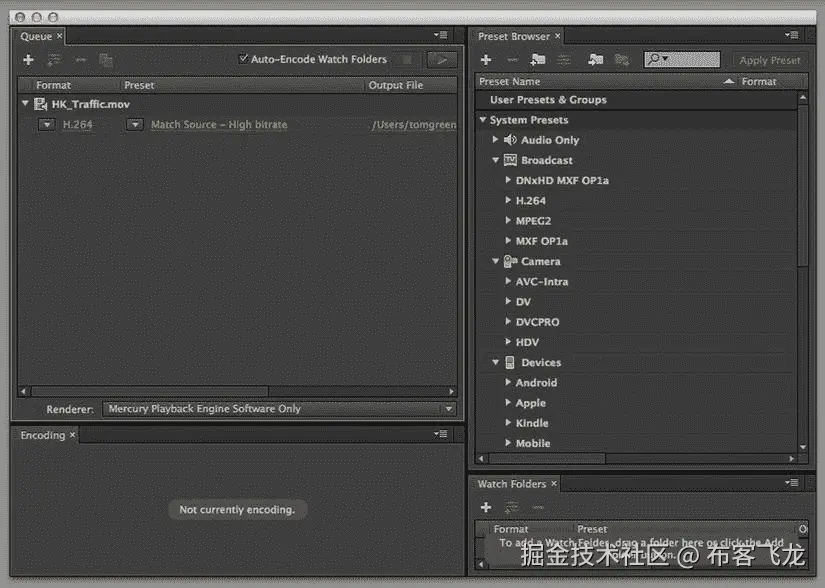
Task: Select the Encoding tab
Action: [x=43, y=435]
